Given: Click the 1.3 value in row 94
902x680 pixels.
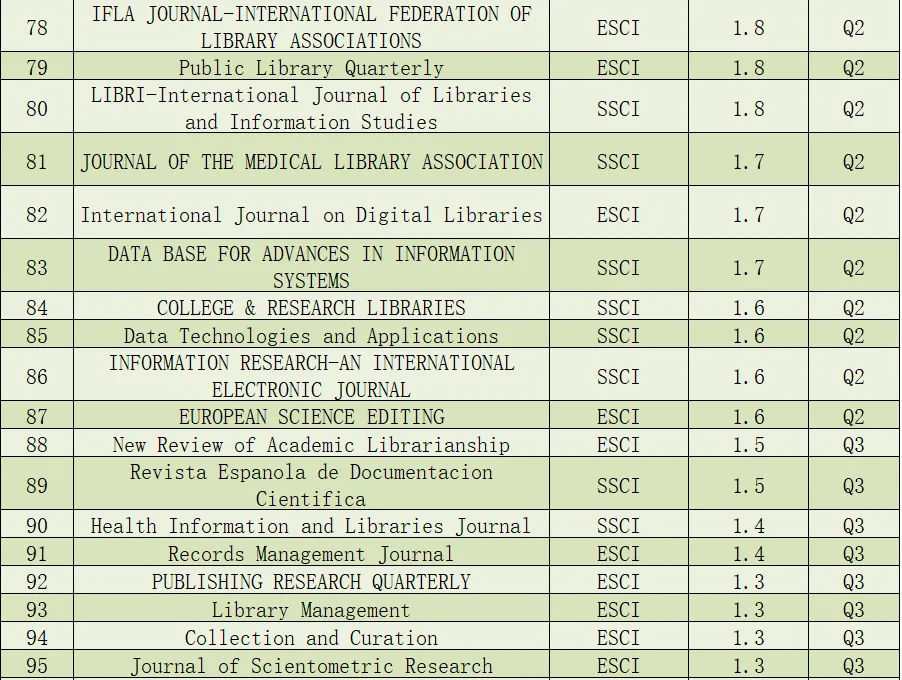Looking at the screenshot, I should 748,638.
